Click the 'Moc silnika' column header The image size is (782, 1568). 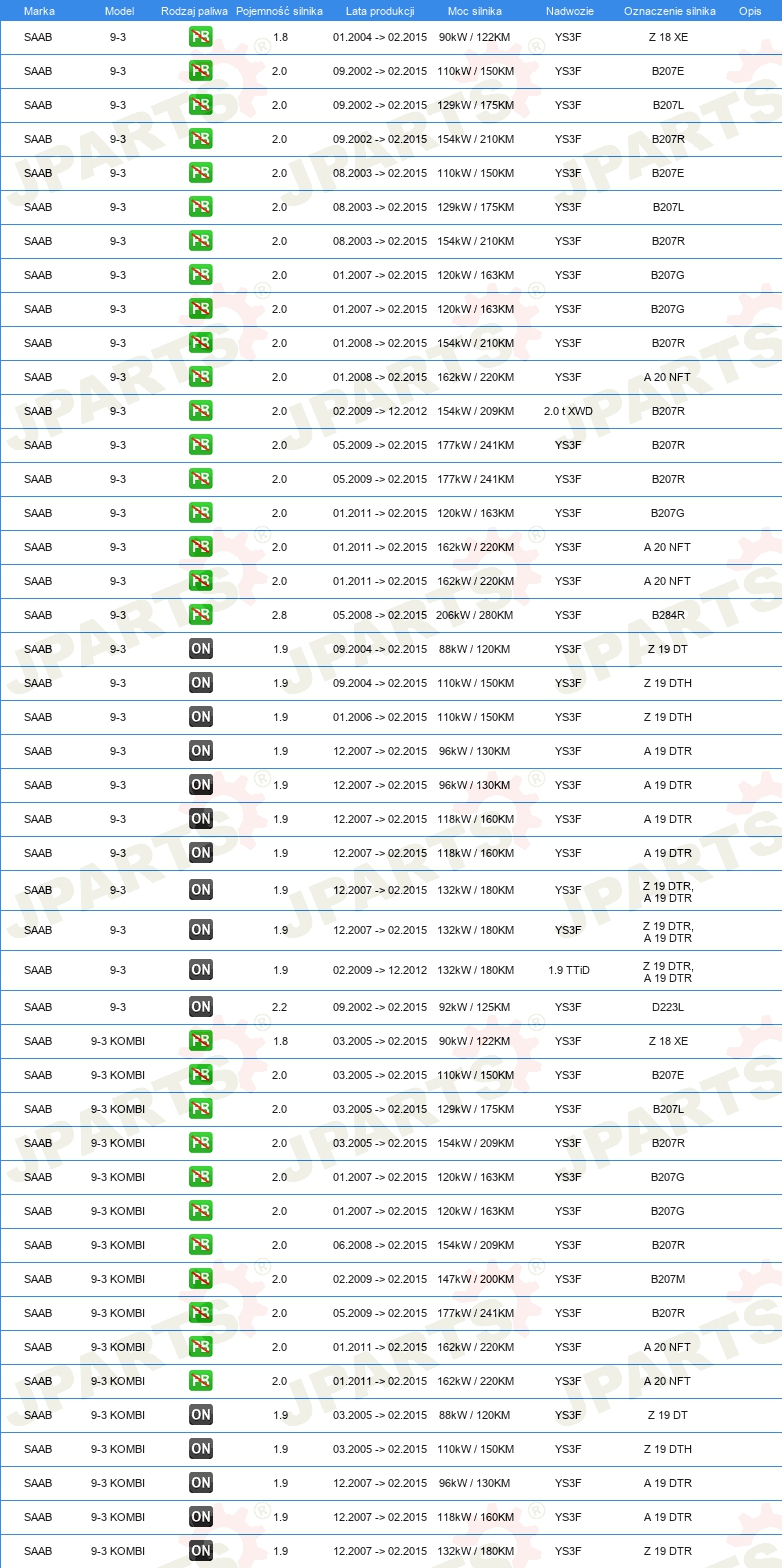tap(475, 11)
